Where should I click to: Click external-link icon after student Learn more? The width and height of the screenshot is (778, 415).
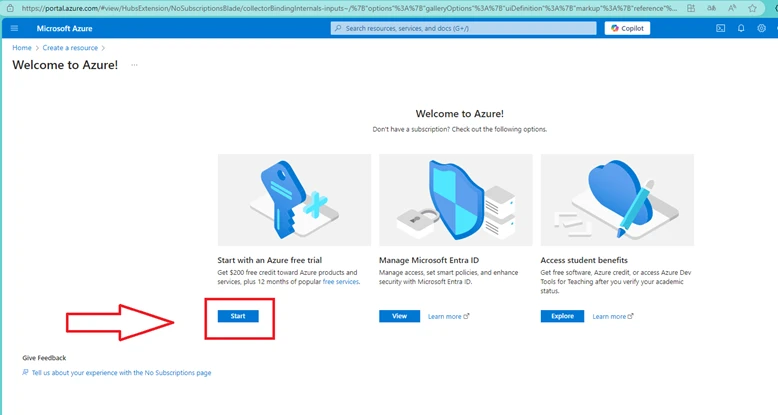[x=630, y=316]
